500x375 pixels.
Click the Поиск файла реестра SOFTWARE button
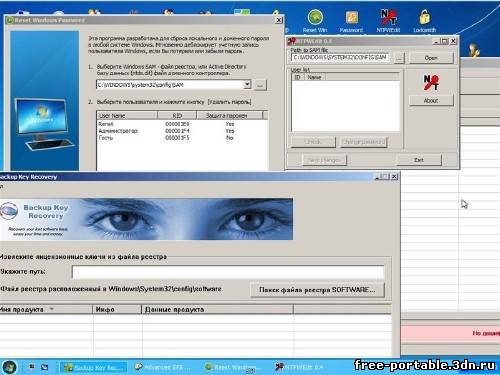pos(317,290)
